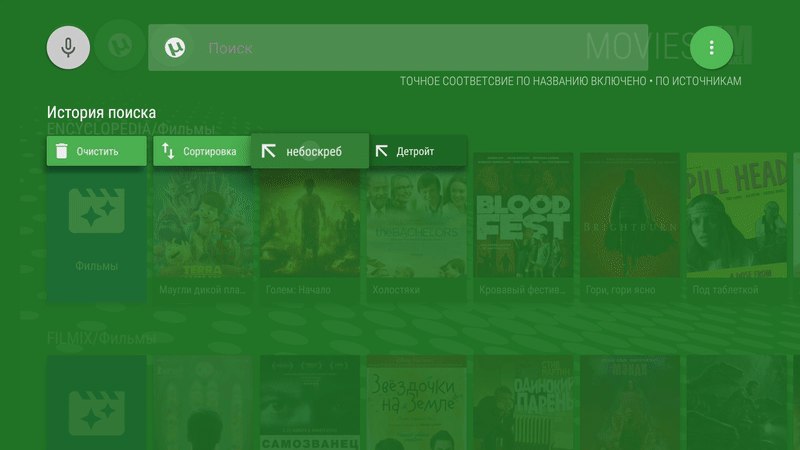This screenshot has height=450, width=800.
Task: Click the История поиска heading
Action: (x=101, y=112)
